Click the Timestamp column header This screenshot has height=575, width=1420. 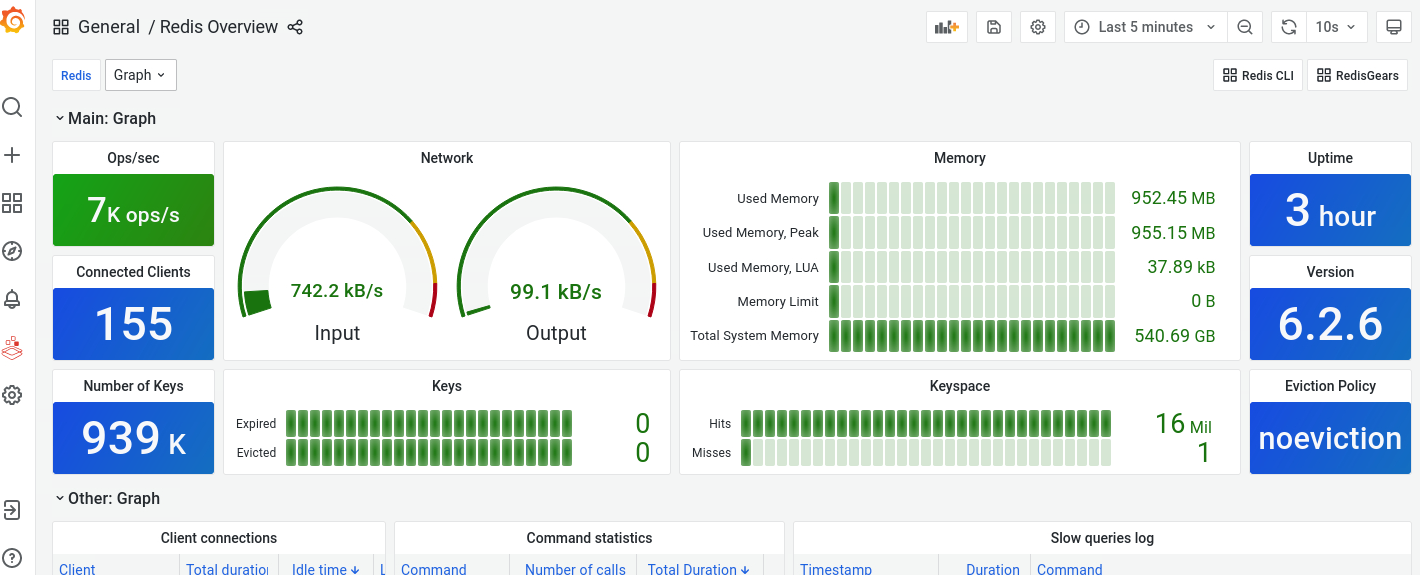[836, 569]
